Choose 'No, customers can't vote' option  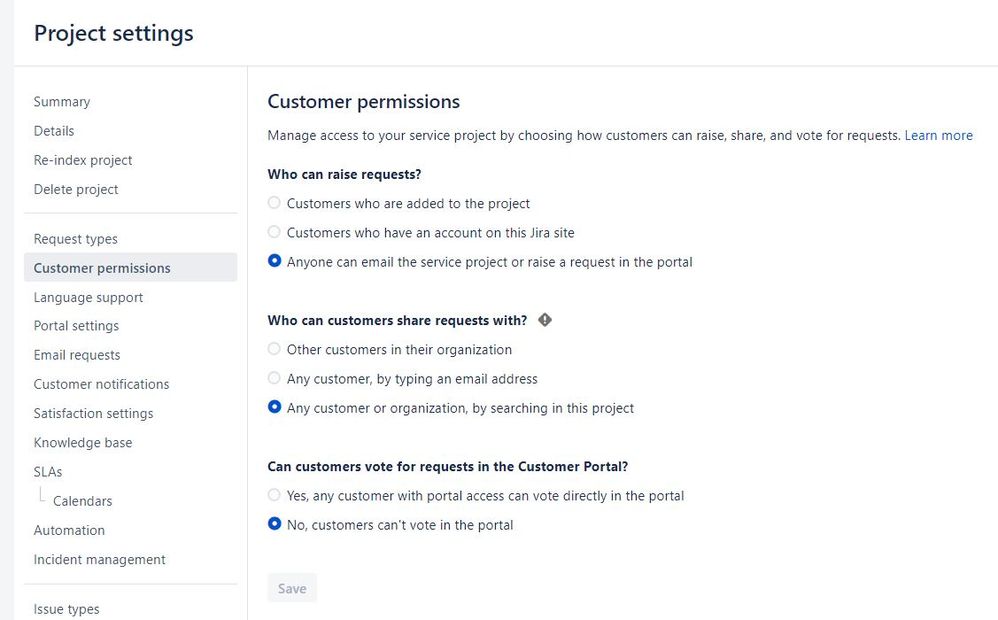(275, 525)
